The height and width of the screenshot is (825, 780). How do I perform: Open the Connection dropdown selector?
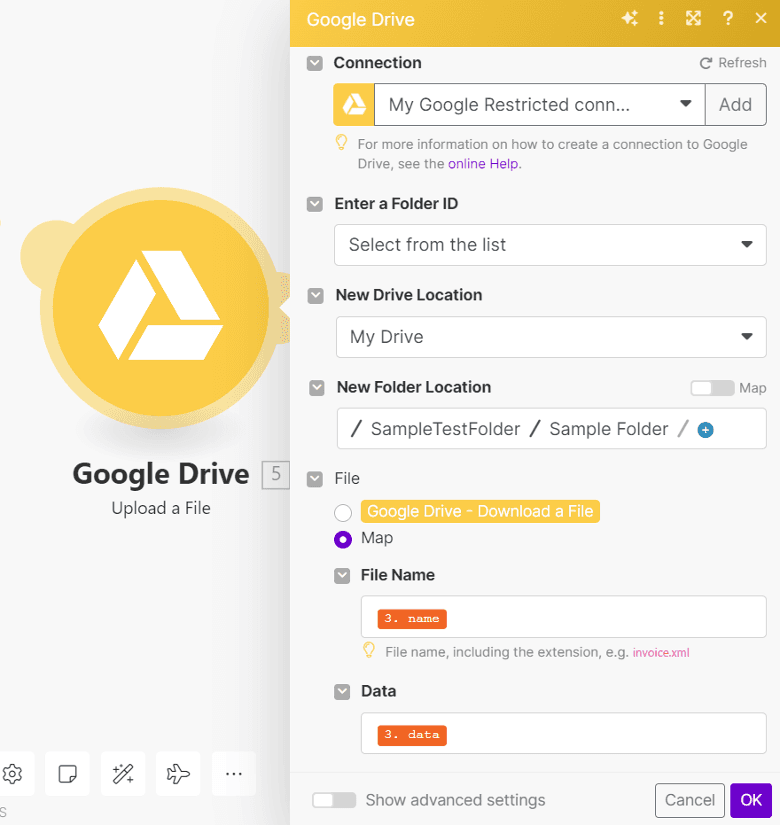pos(539,104)
